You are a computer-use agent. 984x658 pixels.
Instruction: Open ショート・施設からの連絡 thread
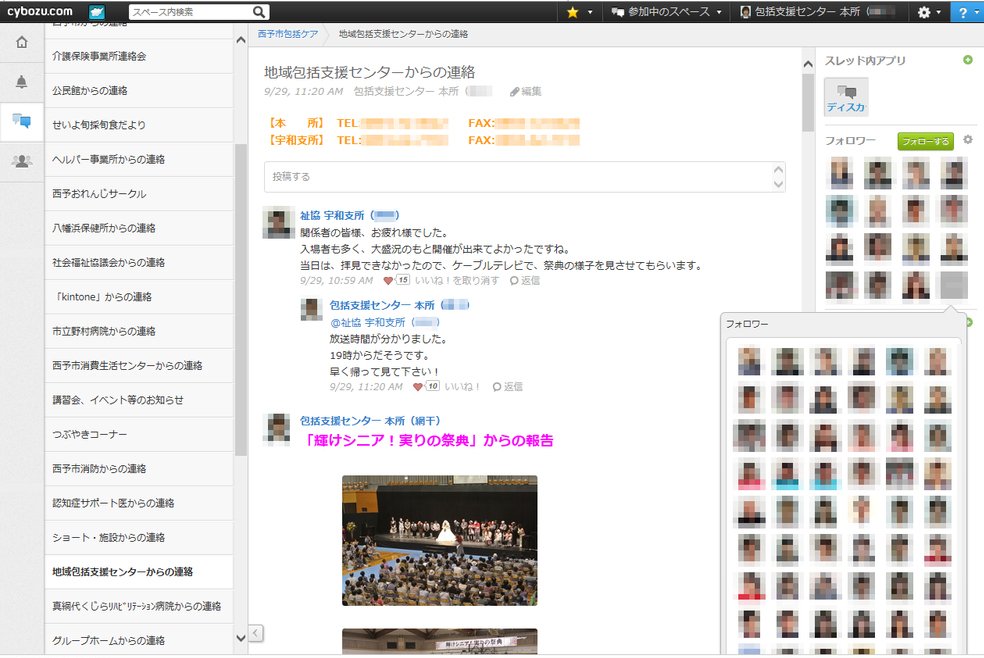point(139,538)
